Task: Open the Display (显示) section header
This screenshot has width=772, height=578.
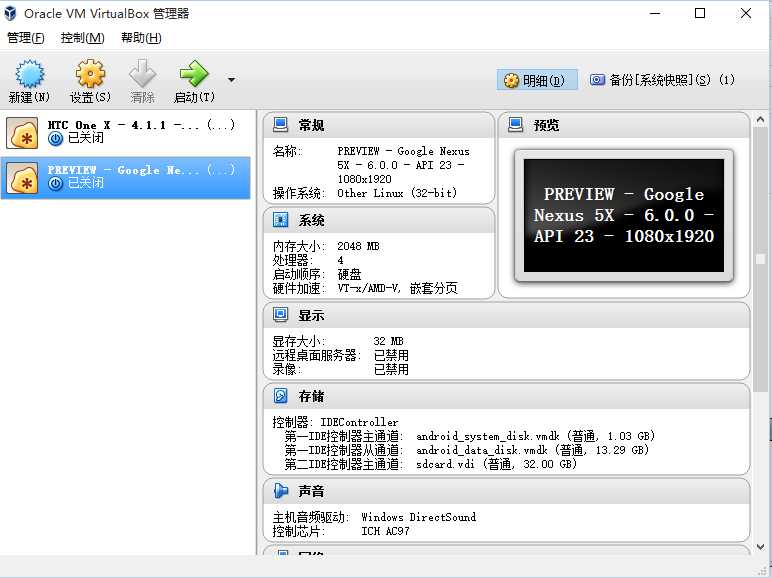Action: point(507,315)
